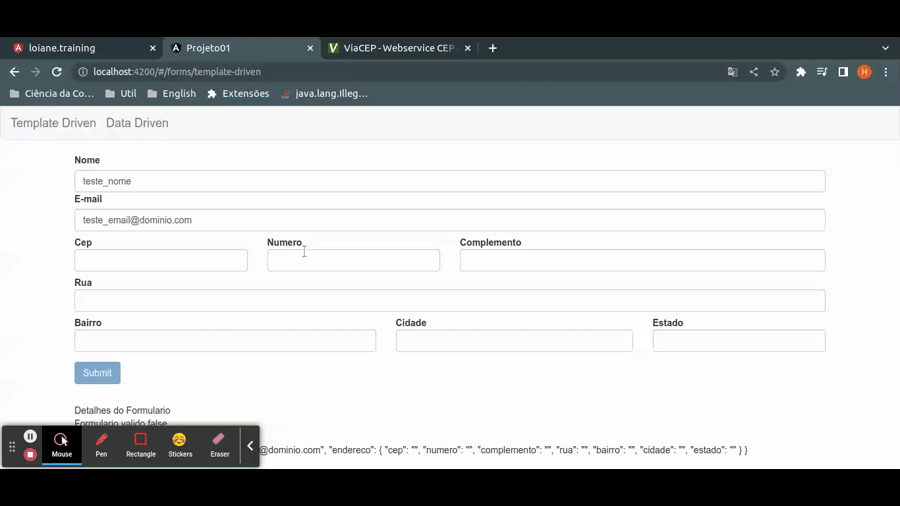
Task: Close the ViaCEP tab
Action: (x=467, y=48)
